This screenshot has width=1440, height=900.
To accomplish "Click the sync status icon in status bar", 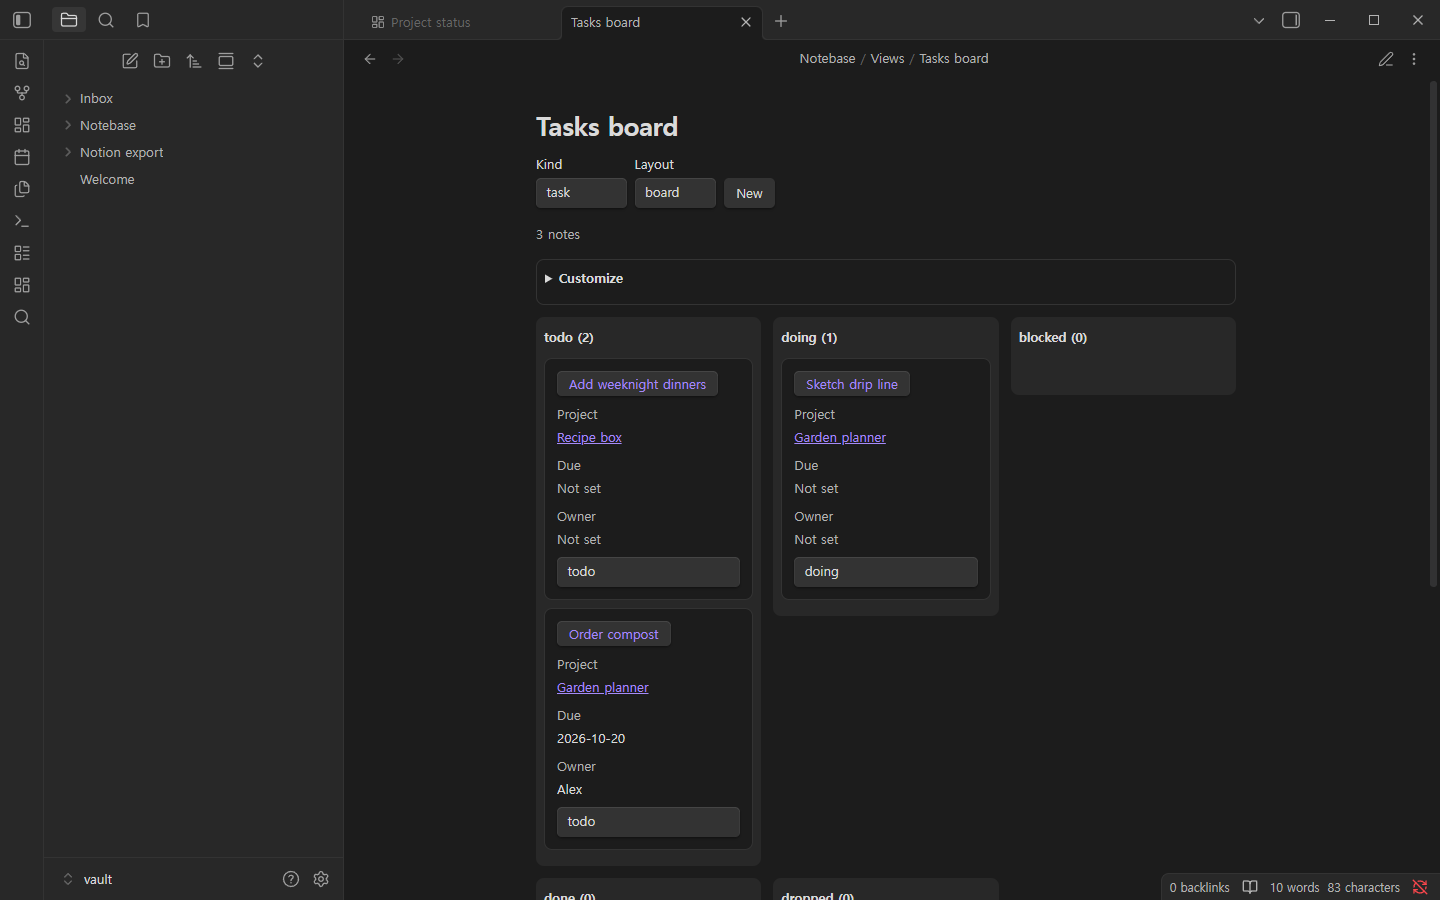I will [1420, 887].
